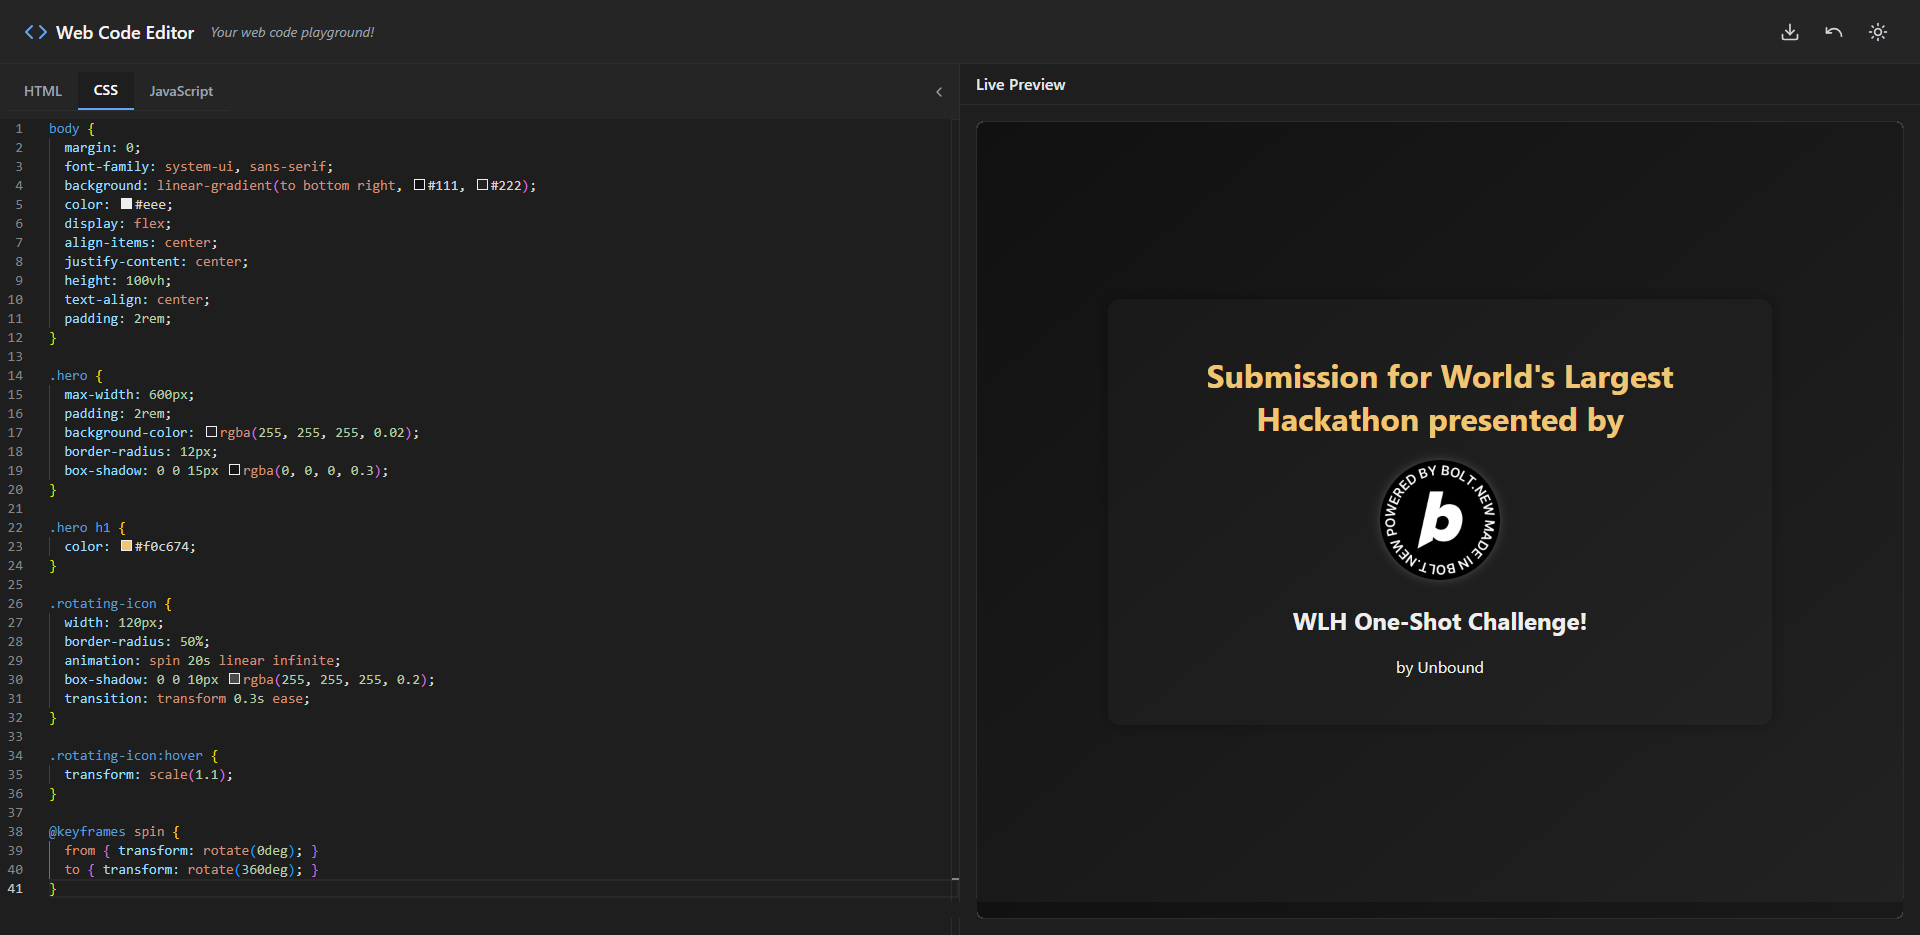The image size is (1920, 935).
Task: Click the "animation: spin 20s linear infinite;" line
Action: tap(203, 660)
